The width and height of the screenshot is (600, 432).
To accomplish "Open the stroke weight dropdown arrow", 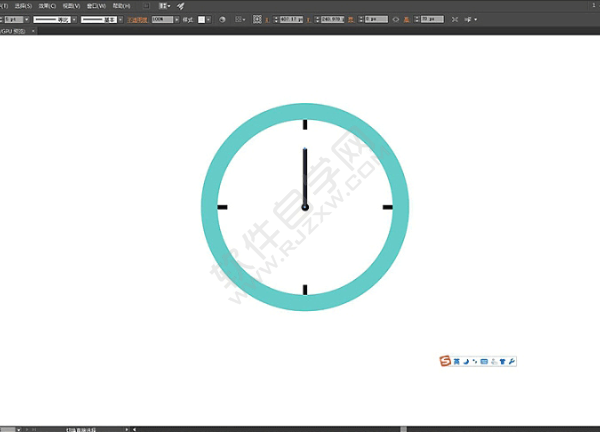I will coord(26,19).
